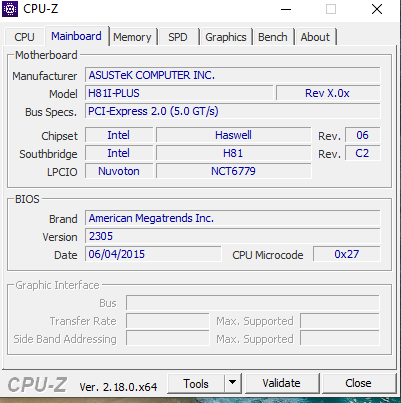
Task: Click the H81 southbridge field
Action: point(233,153)
